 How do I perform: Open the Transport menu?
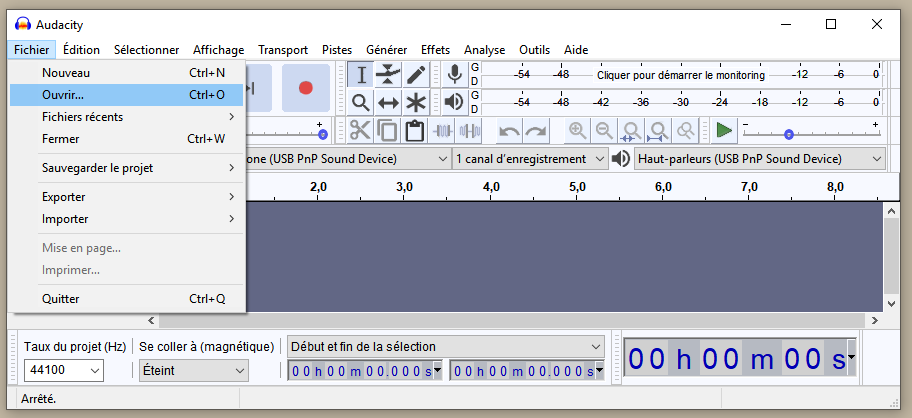[283, 50]
